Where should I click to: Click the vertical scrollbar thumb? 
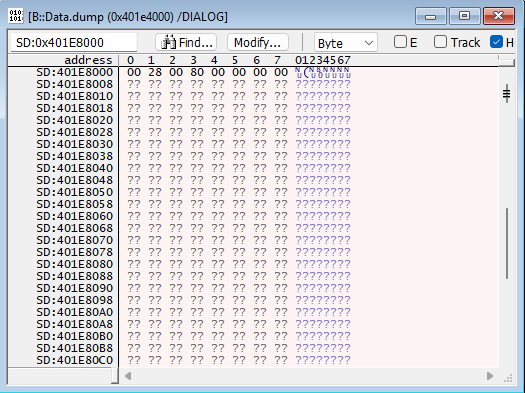pos(507,243)
